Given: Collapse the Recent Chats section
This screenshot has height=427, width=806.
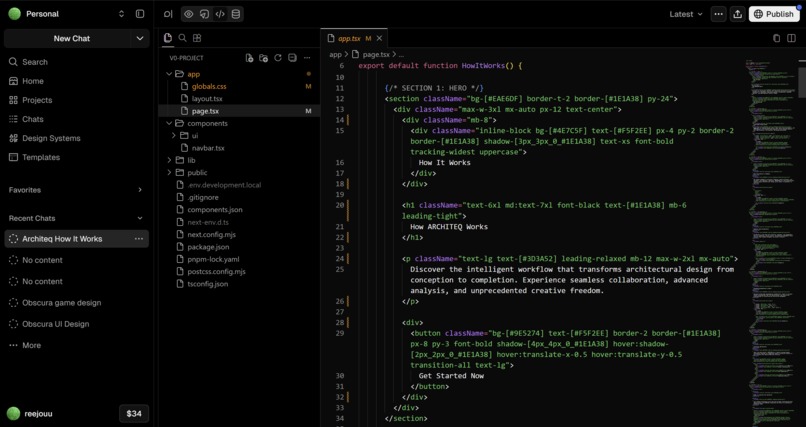Looking at the screenshot, I should (x=140, y=218).
